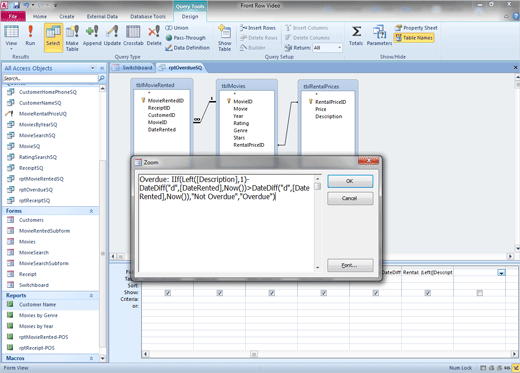Pick the Make Table query type
Viewport: 520px width, 373px height.
72,38
